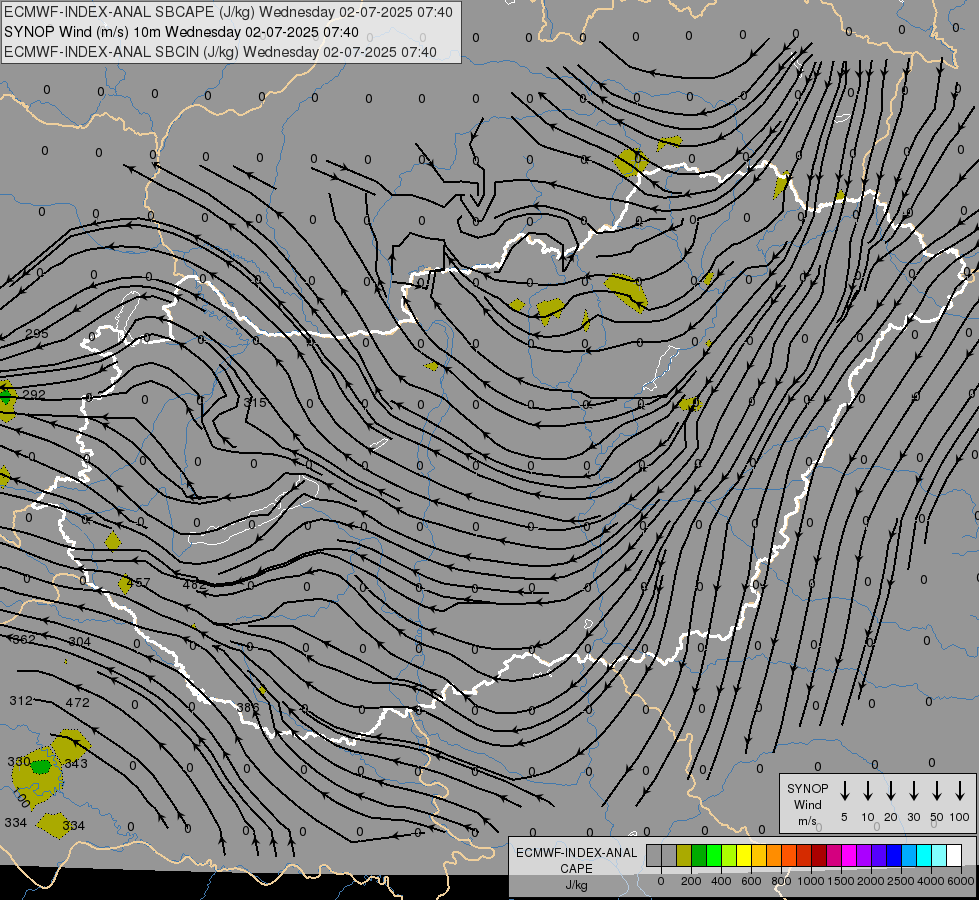Click the '4000' tick label on CAPE scale

tap(930, 881)
